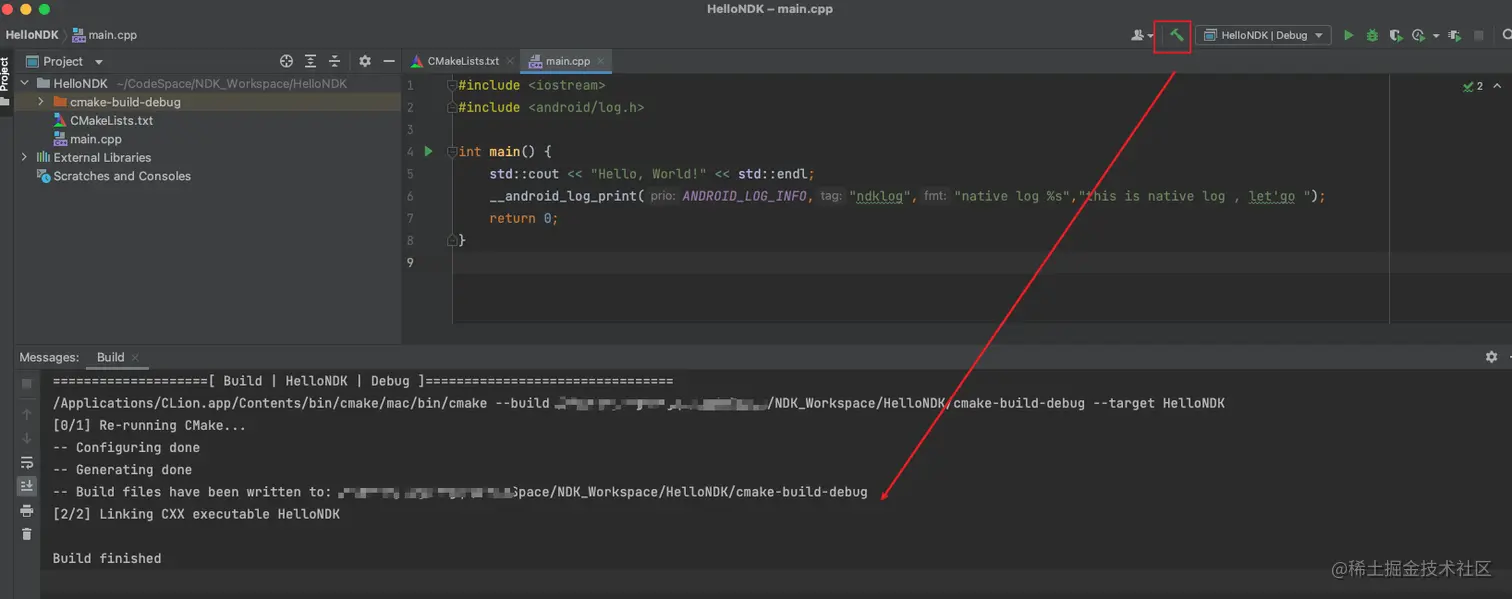The height and width of the screenshot is (599, 1512).
Task: Hide the Project panel with the minus icon
Action: point(389,61)
